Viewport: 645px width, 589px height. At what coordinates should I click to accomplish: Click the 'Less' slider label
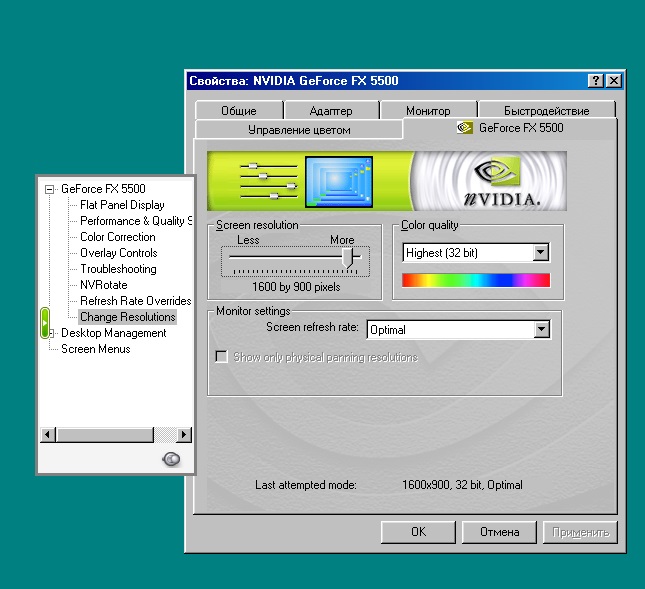[248, 240]
